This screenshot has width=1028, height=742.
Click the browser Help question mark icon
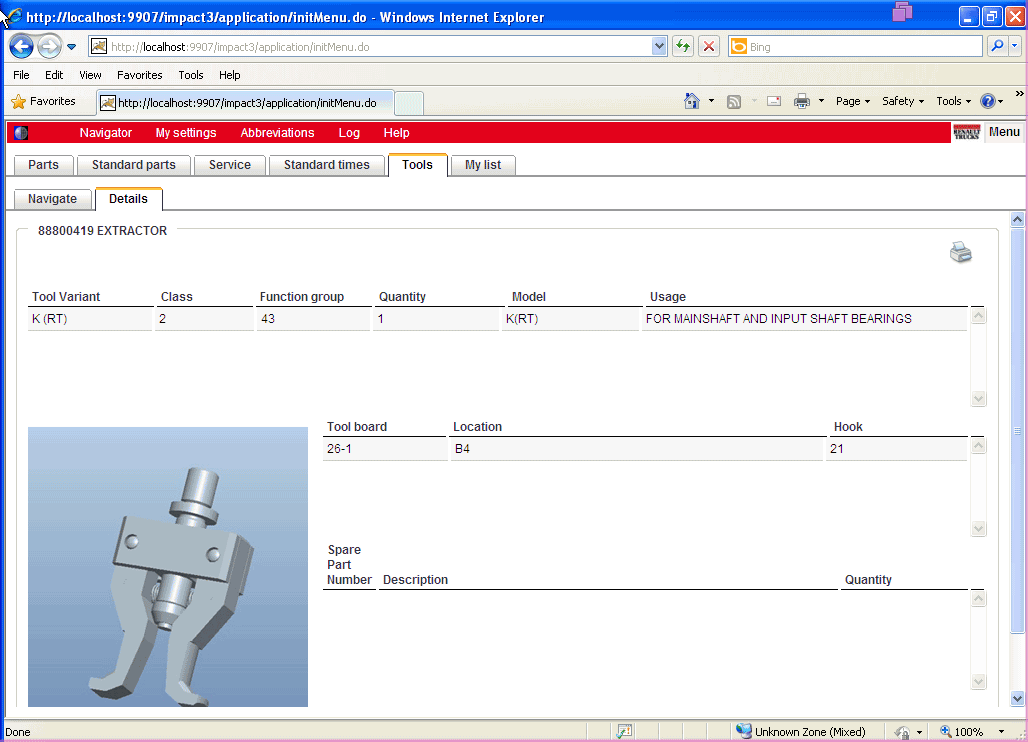[988, 101]
